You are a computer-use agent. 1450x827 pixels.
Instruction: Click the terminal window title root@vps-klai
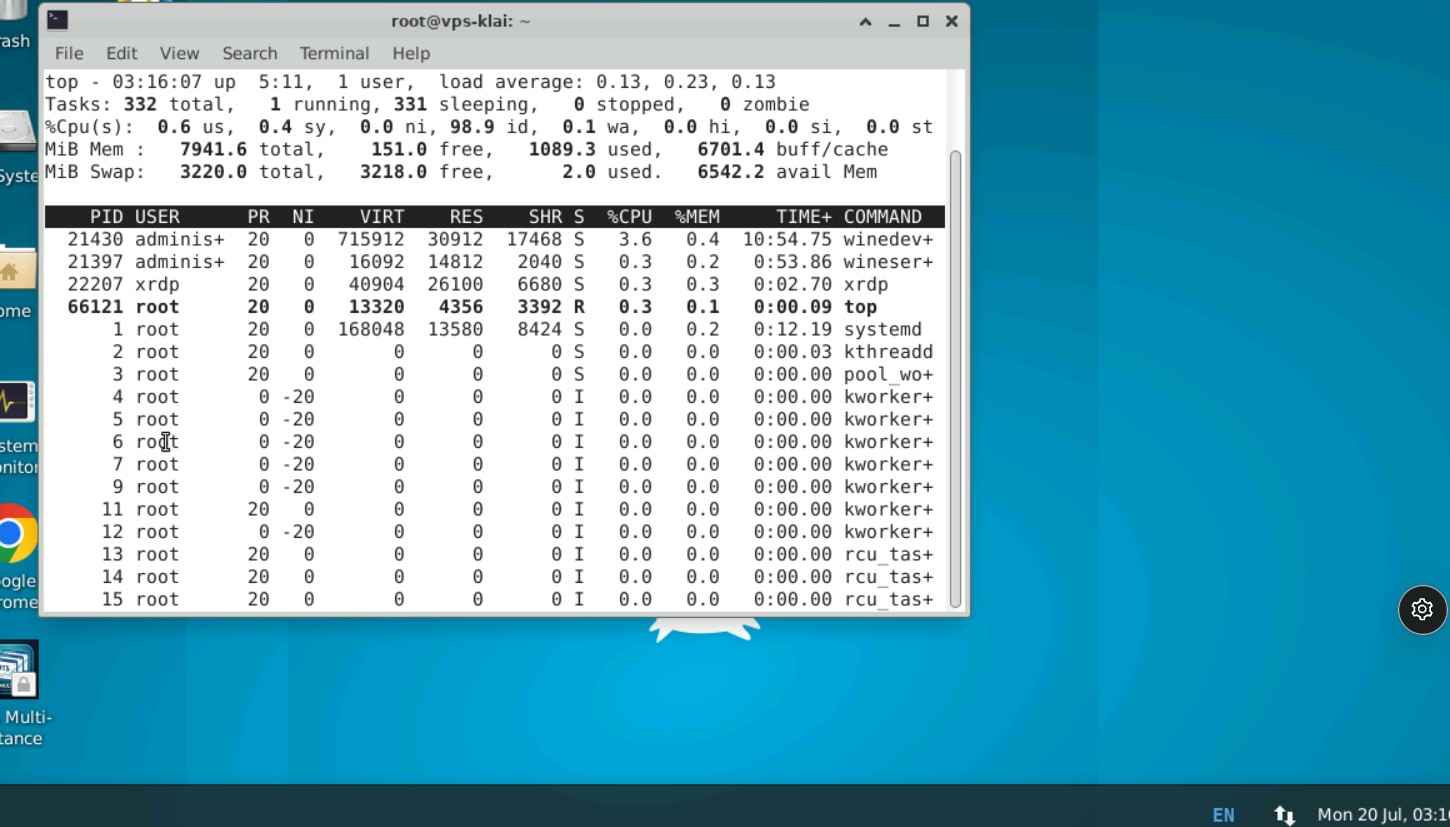click(x=460, y=21)
